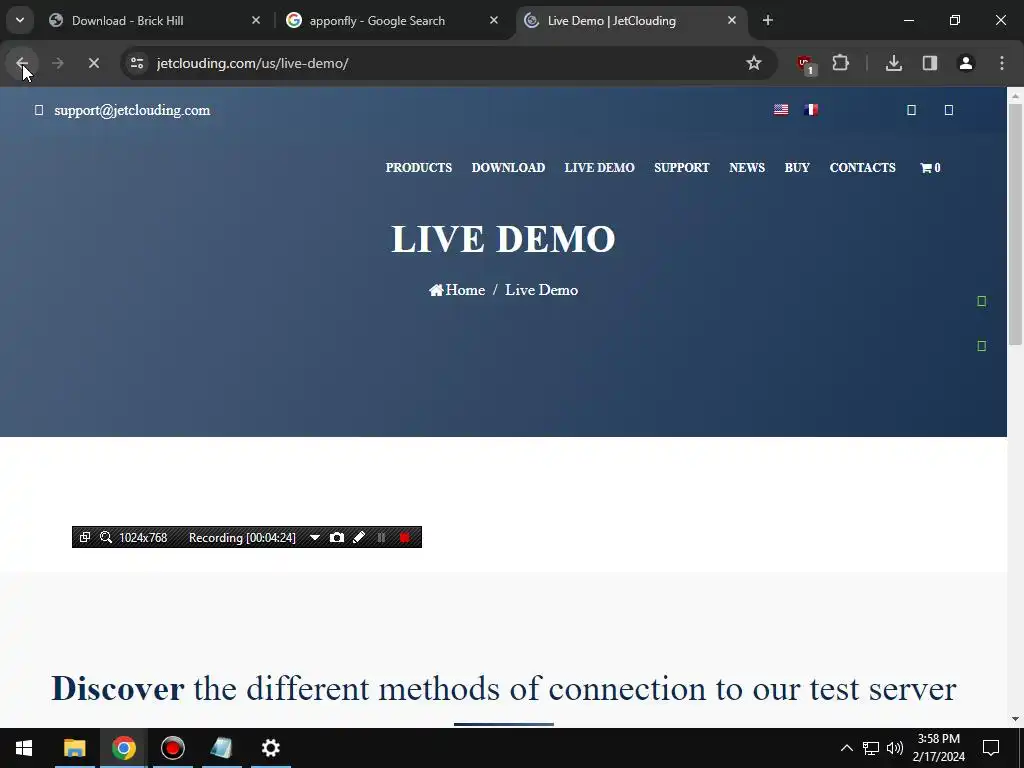
Task: Open the Settings gear in the taskbar
Action: (x=270, y=748)
